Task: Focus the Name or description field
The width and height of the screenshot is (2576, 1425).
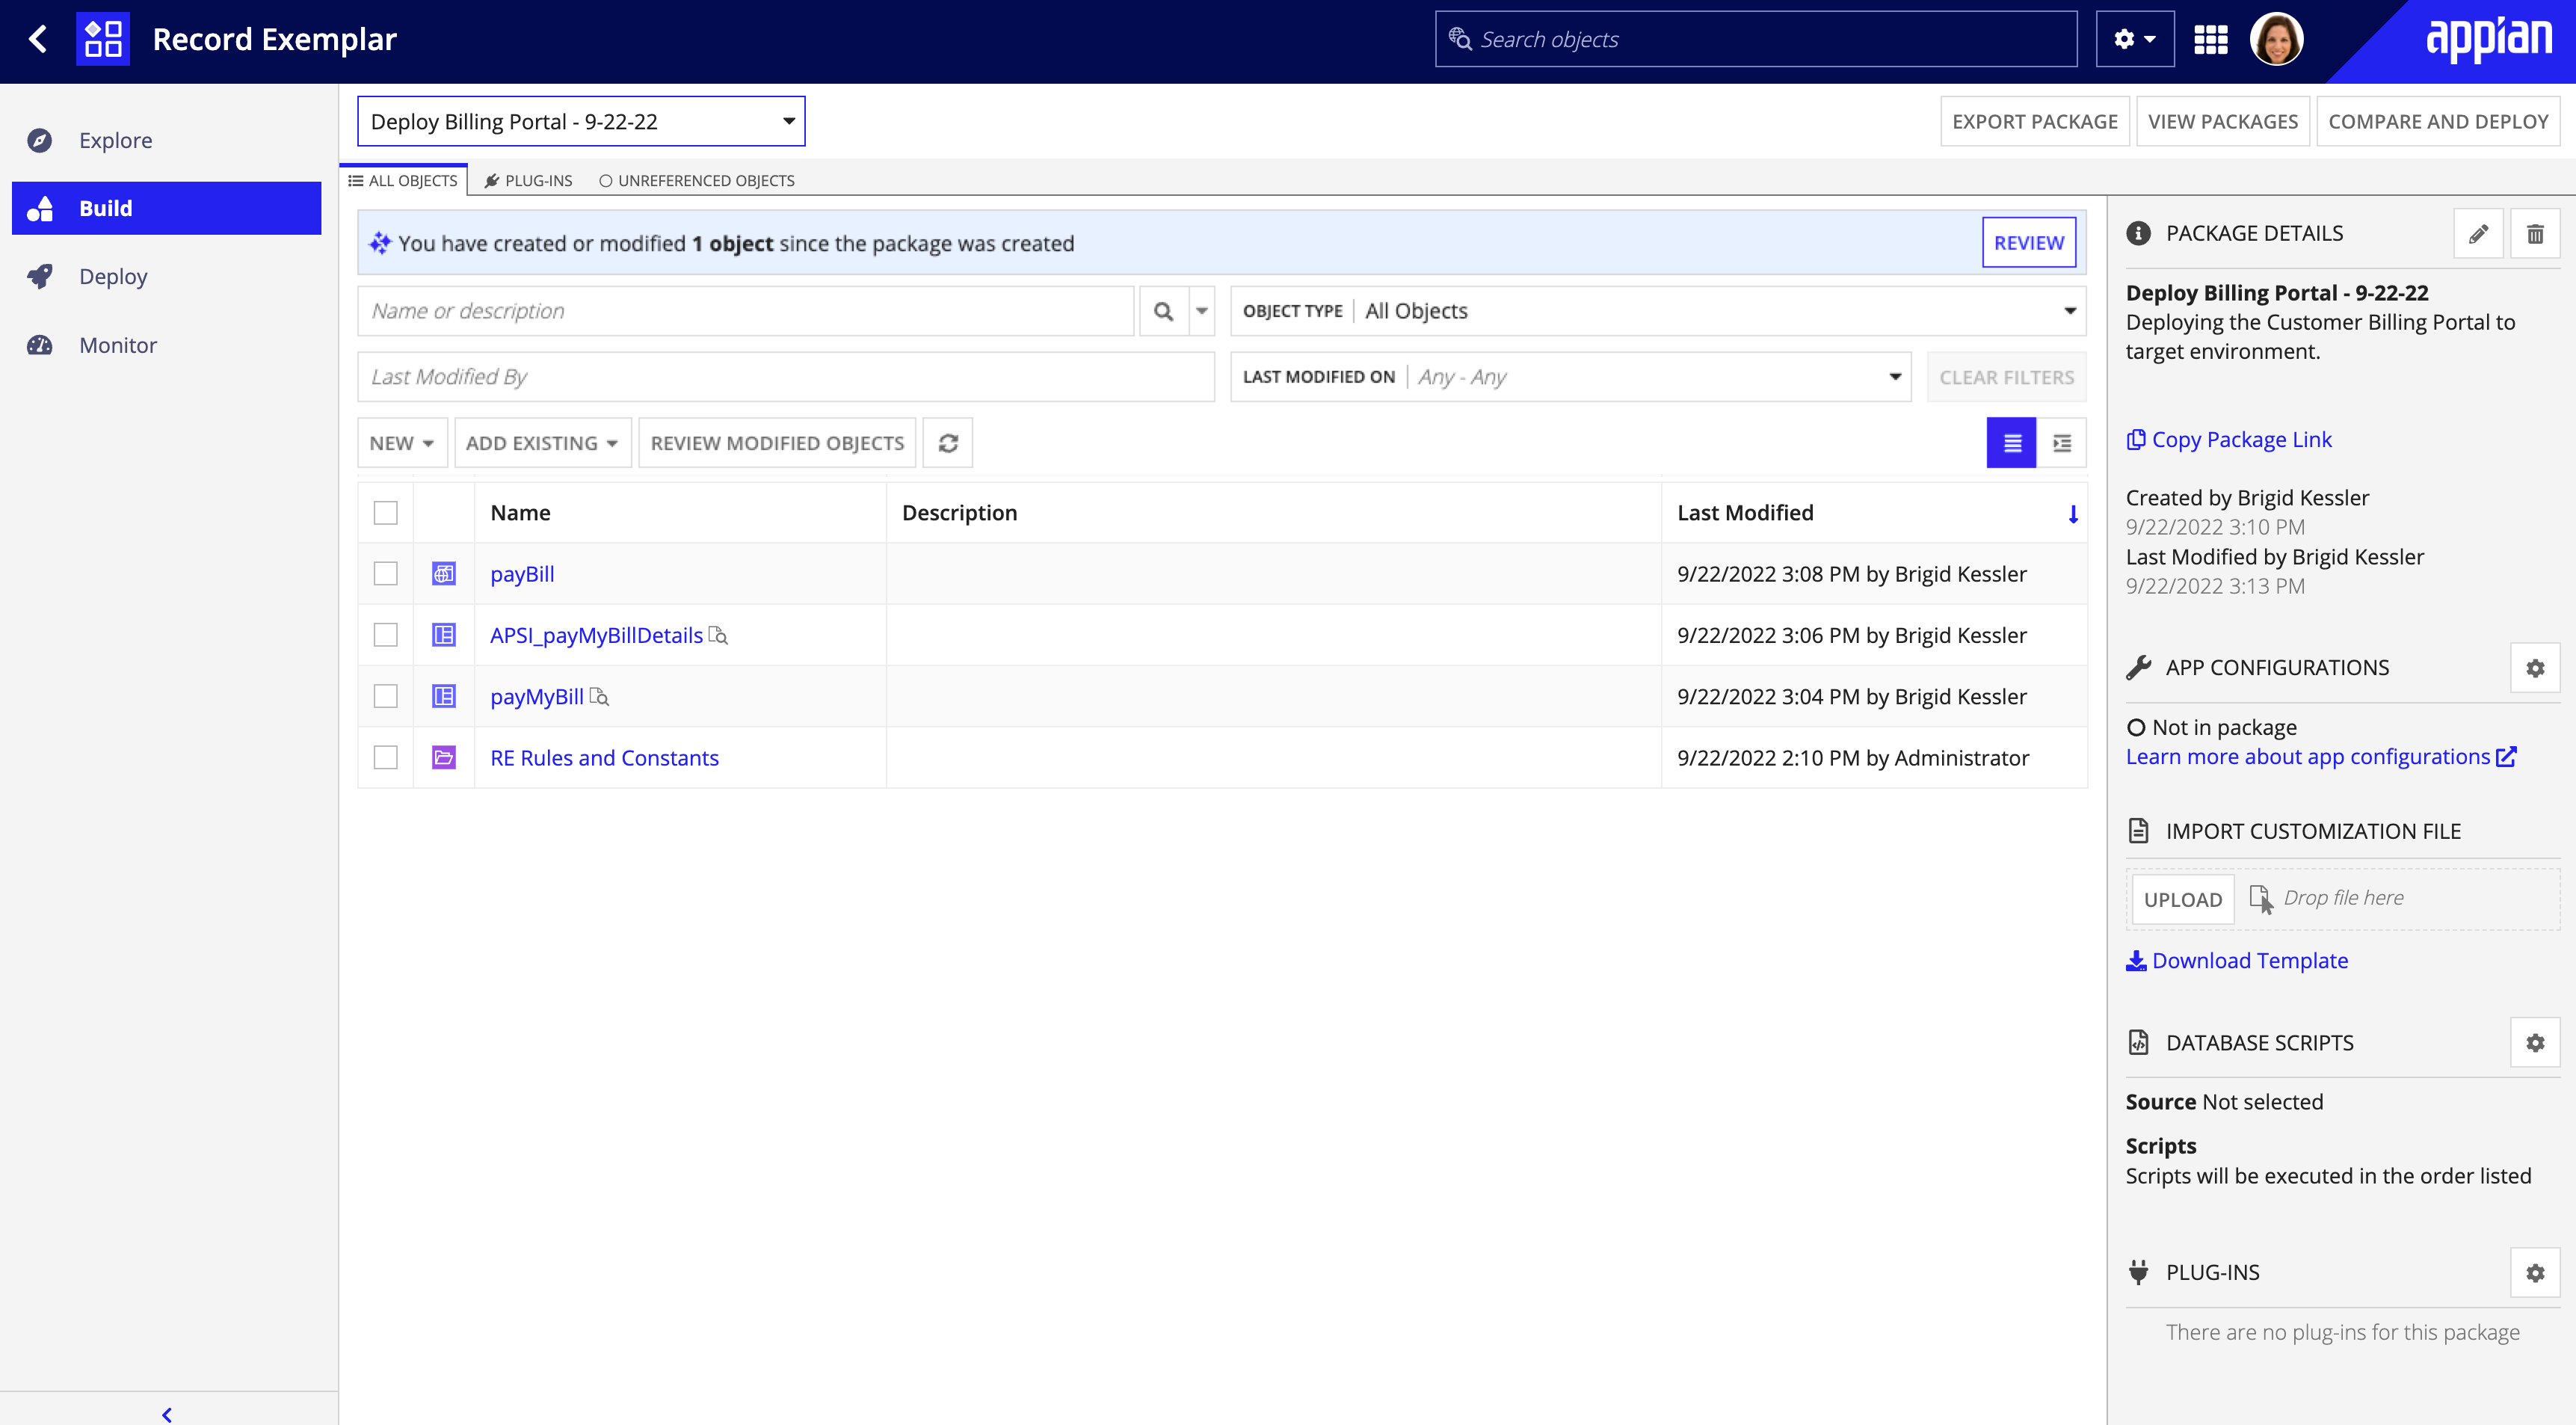Action: (745, 311)
